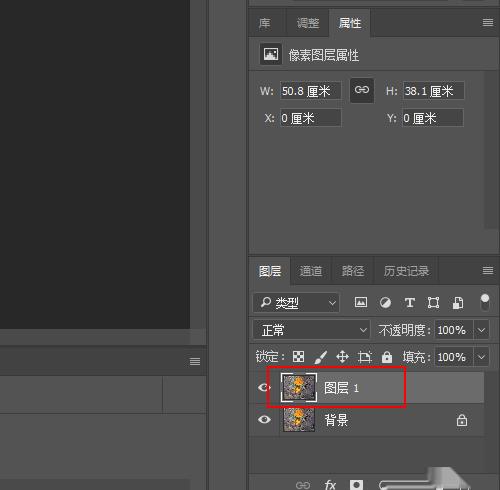Filter layers by smart objects

coord(458,303)
